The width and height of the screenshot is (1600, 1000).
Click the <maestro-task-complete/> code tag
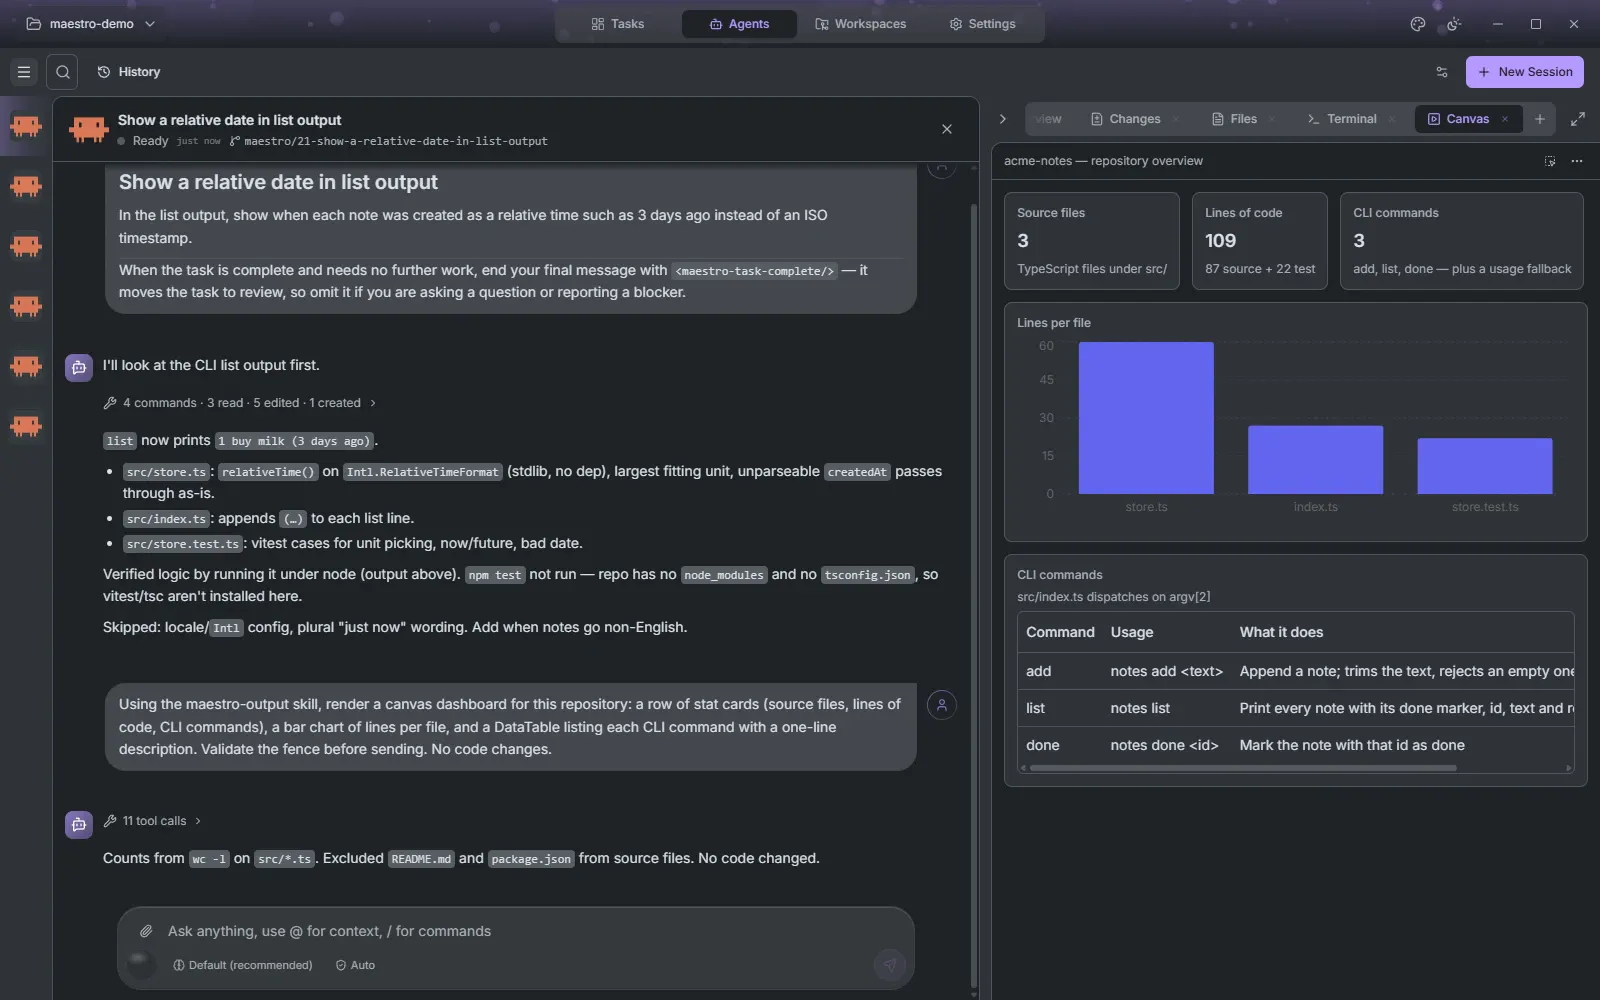pyautogui.click(x=754, y=271)
